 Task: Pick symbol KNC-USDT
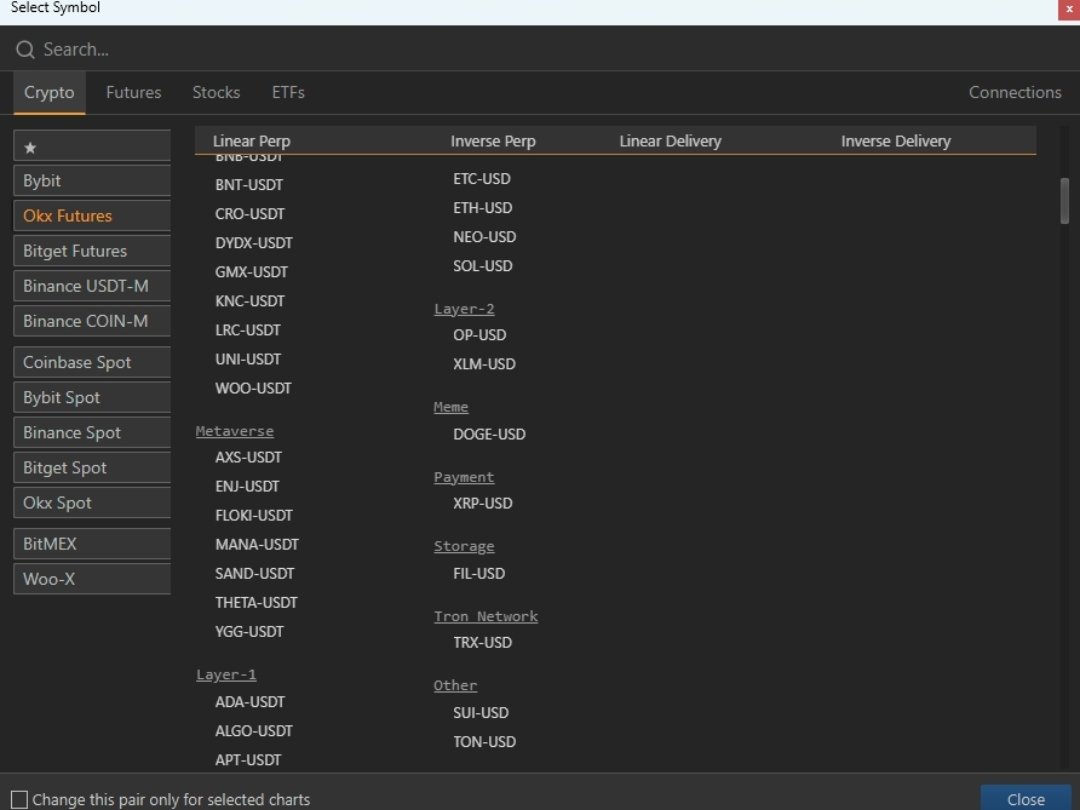[249, 301]
